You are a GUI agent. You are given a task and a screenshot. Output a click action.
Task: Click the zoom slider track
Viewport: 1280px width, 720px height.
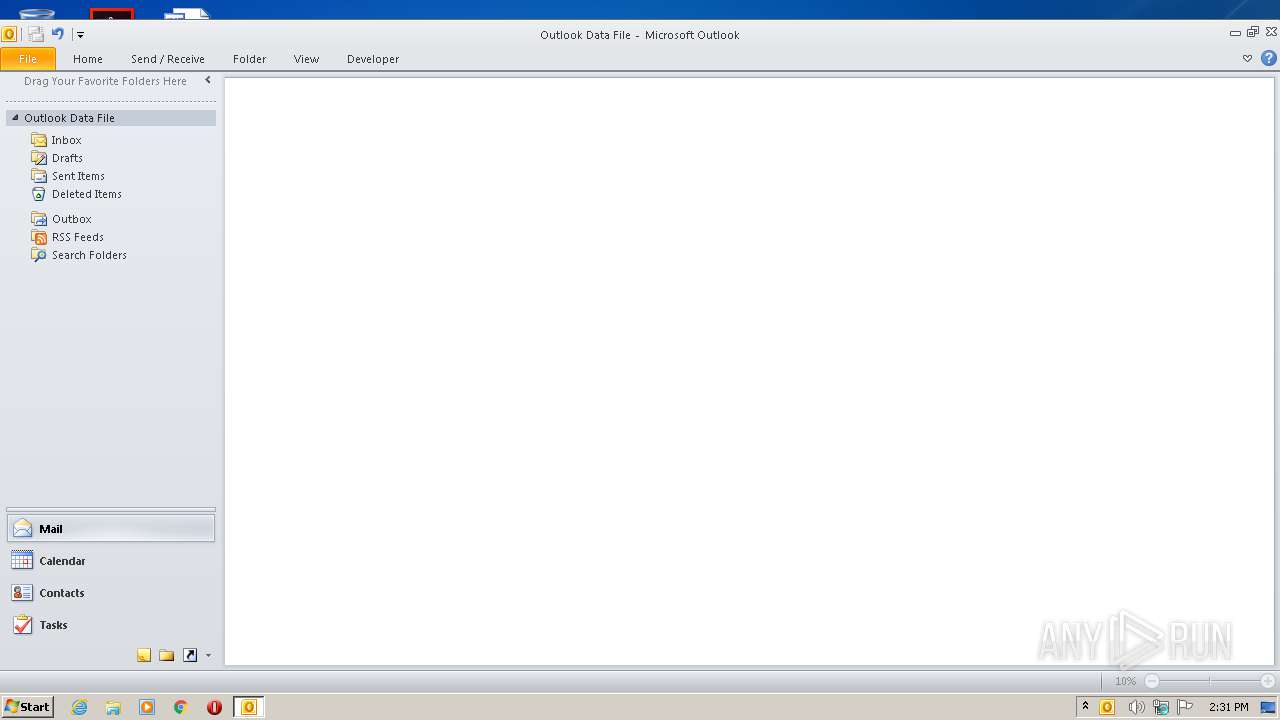click(1210, 681)
